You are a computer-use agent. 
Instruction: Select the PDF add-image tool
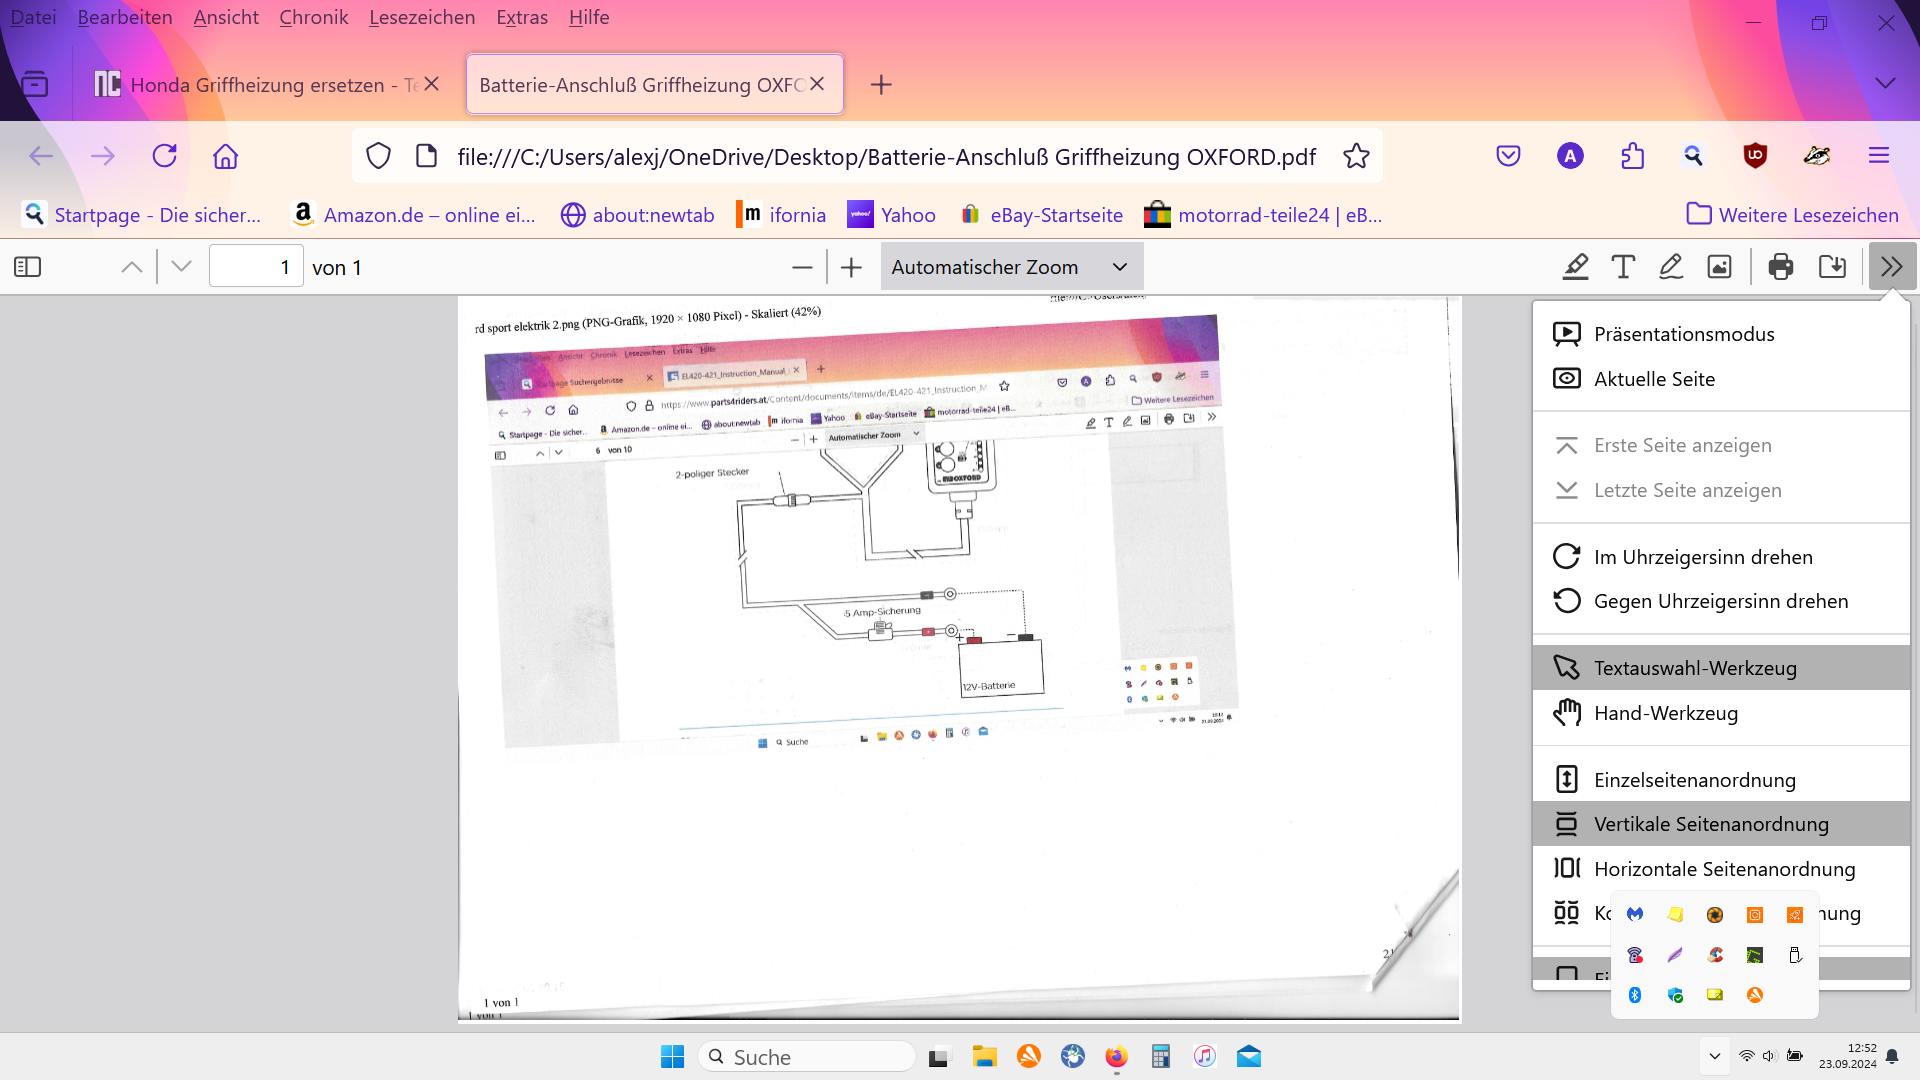(x=1719, y=267)
